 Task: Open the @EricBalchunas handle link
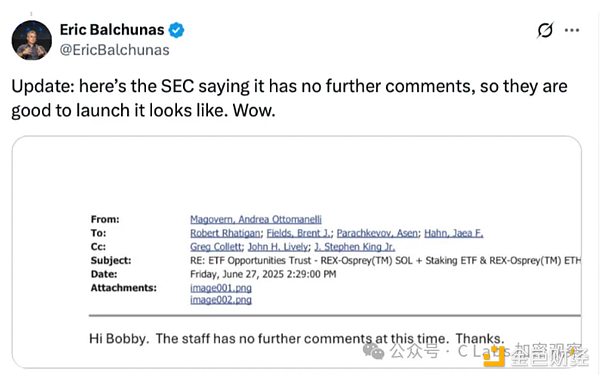(114, 50)
